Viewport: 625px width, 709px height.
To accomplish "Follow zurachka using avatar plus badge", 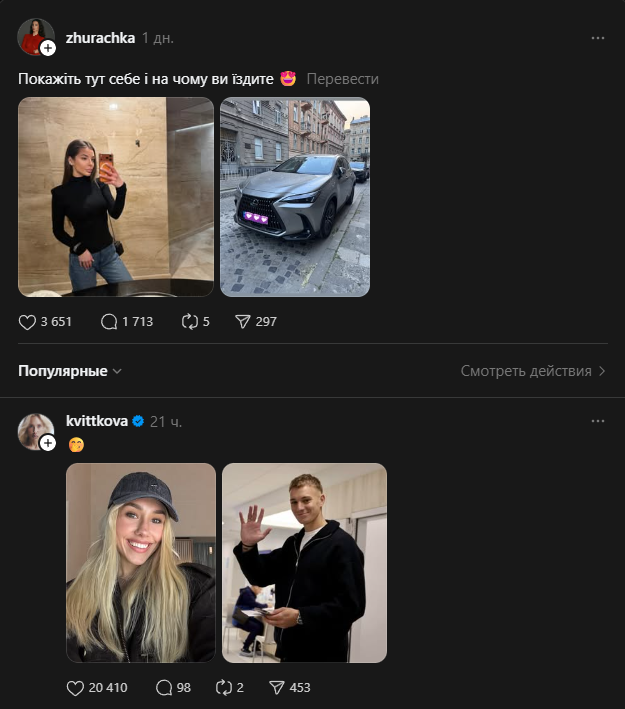I will pyautogui.click(x=48, y=48).
